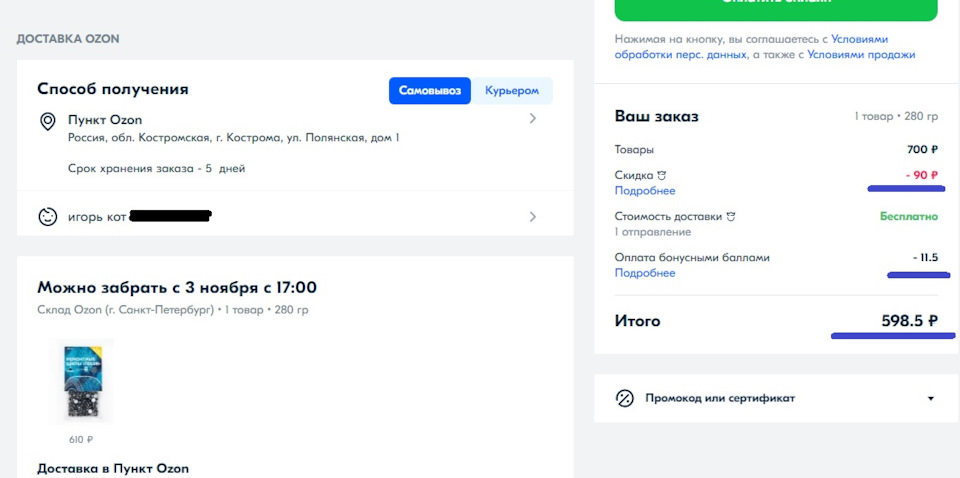Click the Способ получения heading
Viewport: 960px width, 478px height.
pyautogui.click(x=113, y=89)
